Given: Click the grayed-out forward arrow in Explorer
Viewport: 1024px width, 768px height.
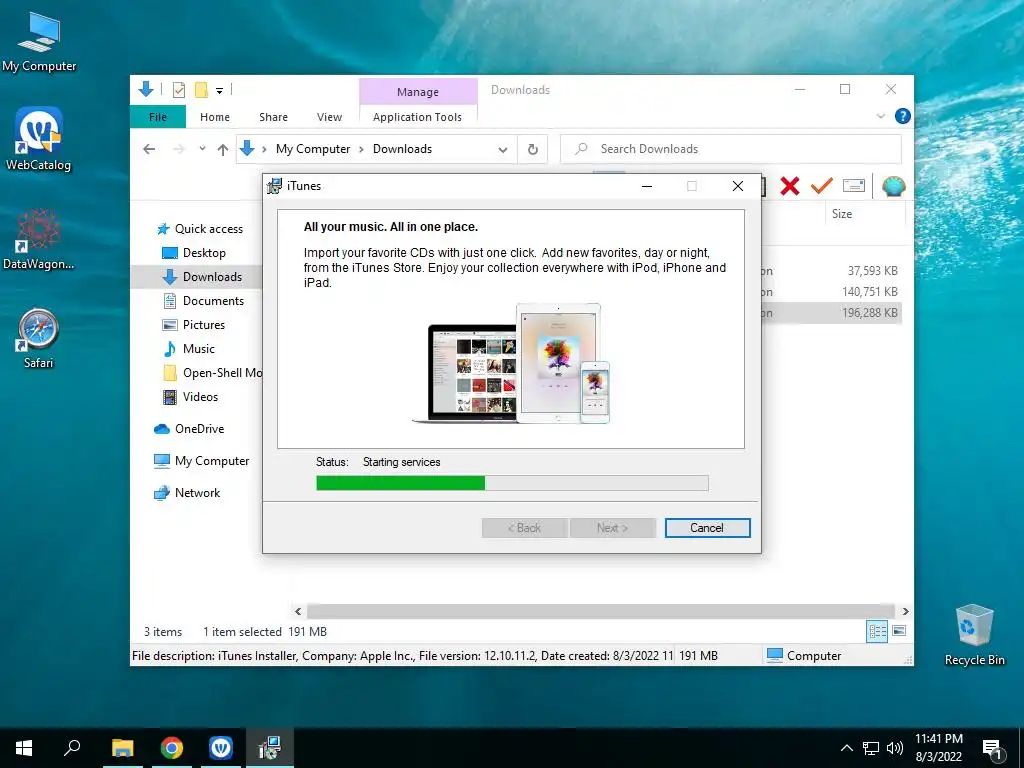Looking at the screenshot, I should 179,150.
